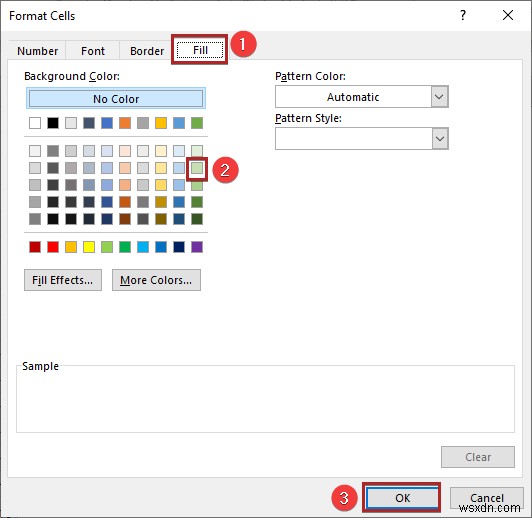Pick the yellow standard color

click(89, 247)
